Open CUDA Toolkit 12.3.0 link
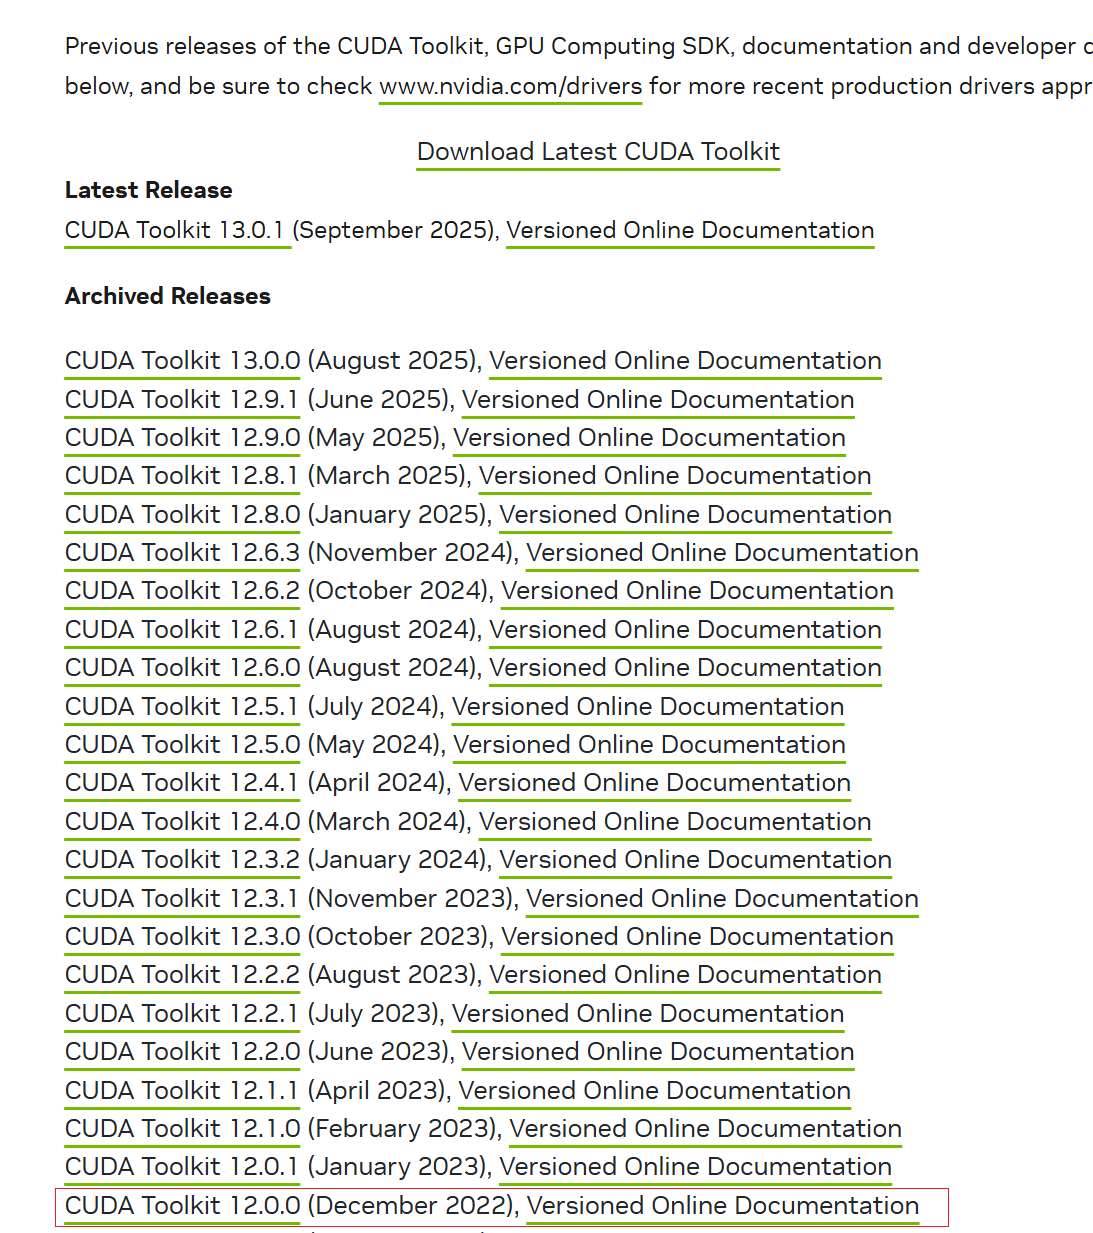 point(183,937)
